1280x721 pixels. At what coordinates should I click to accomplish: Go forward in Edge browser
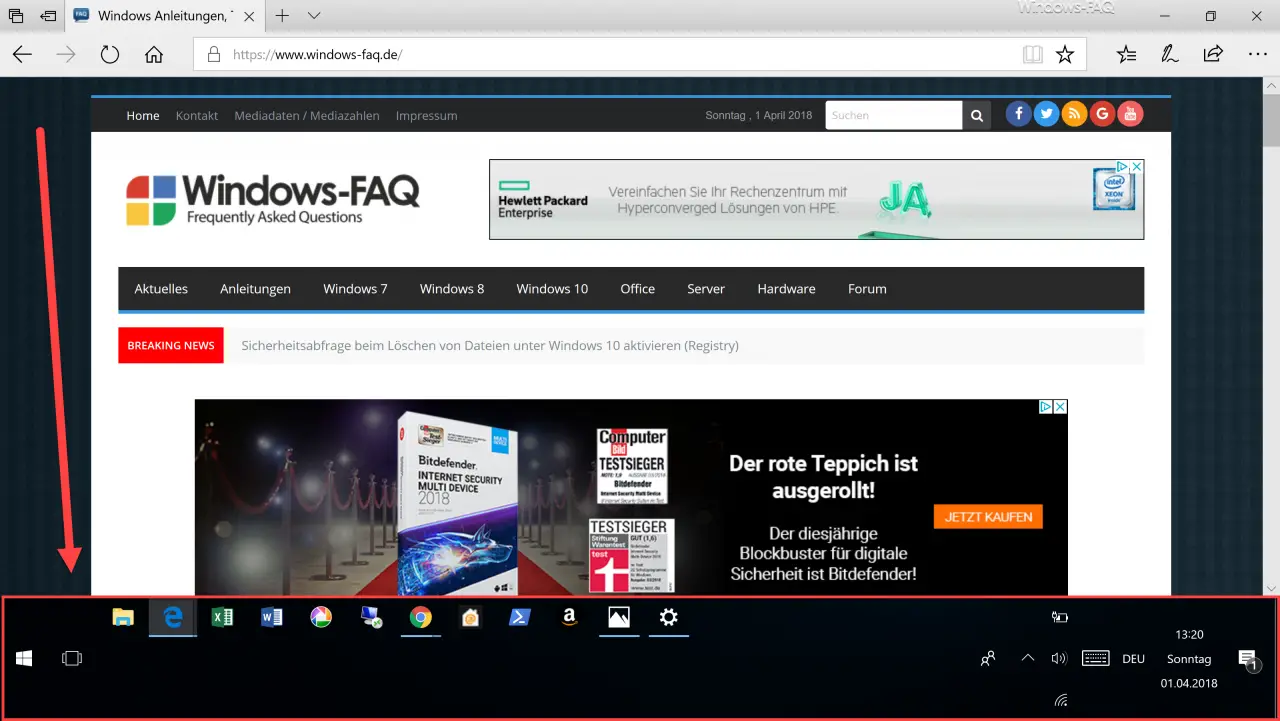pos(66,55)
